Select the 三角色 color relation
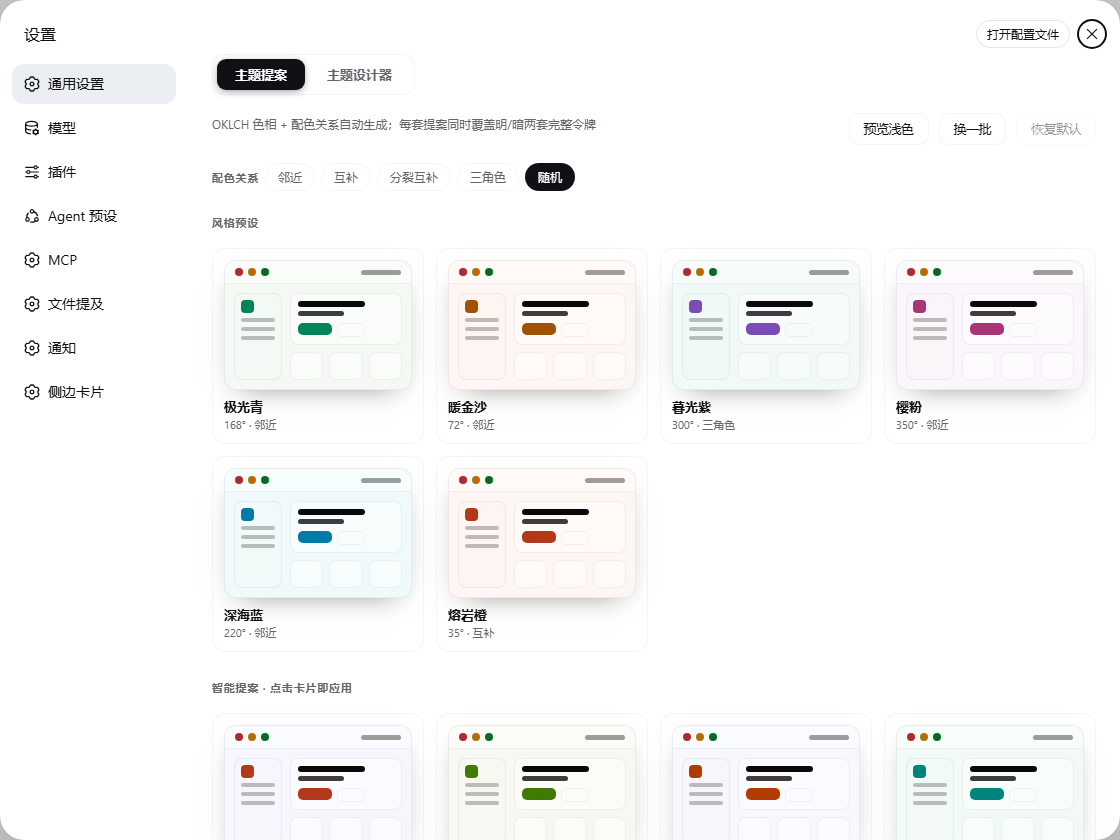 coord(488,177)
